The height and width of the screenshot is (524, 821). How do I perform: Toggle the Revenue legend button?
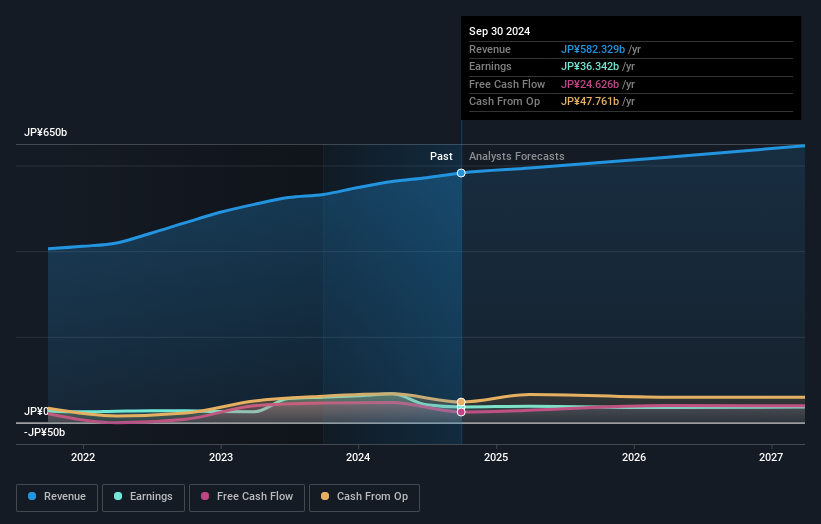57,497
